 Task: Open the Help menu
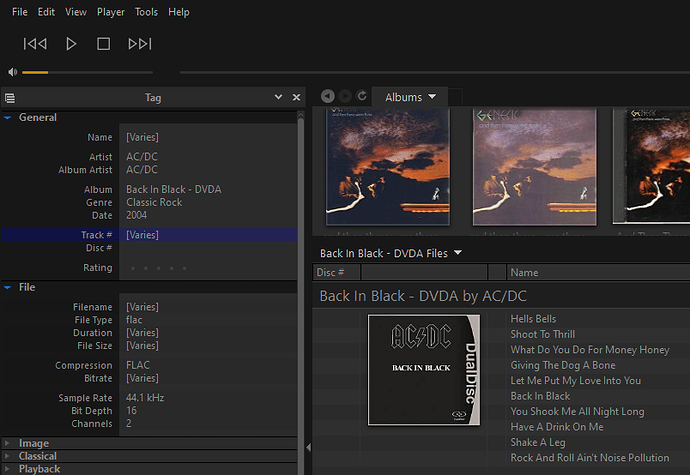click(x=179, y=12)
